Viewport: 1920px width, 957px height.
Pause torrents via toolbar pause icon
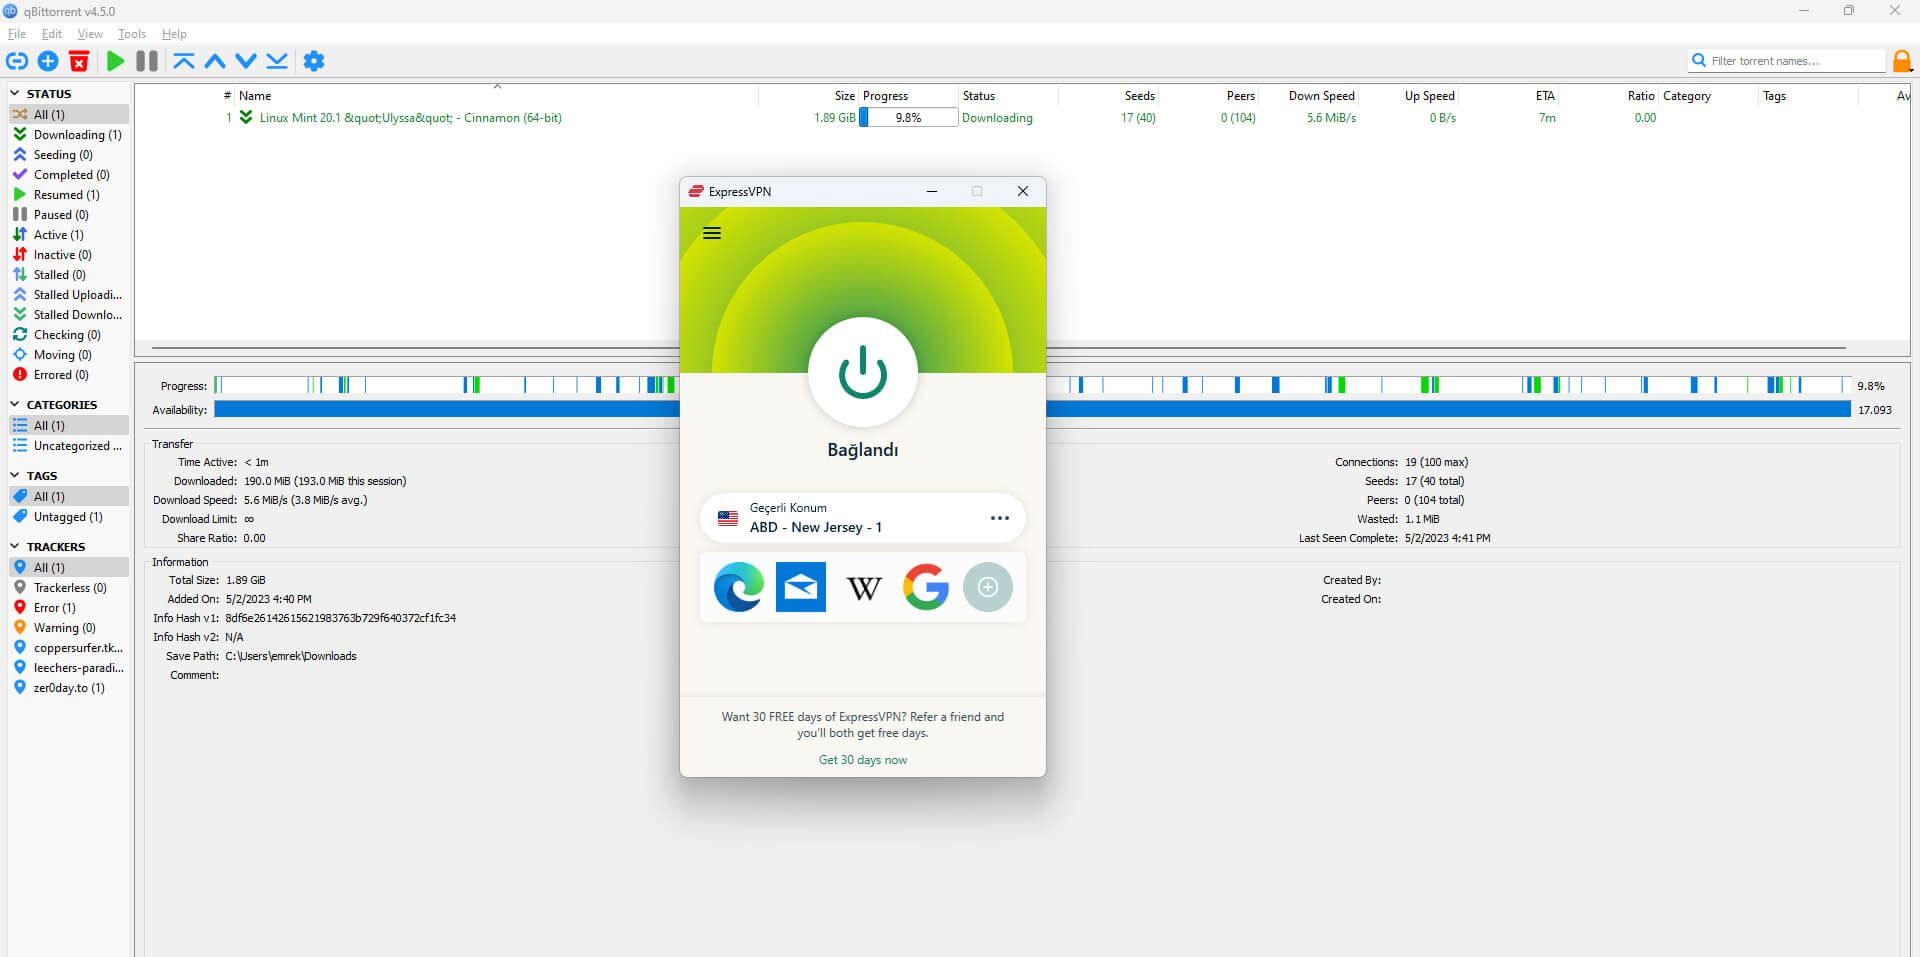tap(147, 61)
